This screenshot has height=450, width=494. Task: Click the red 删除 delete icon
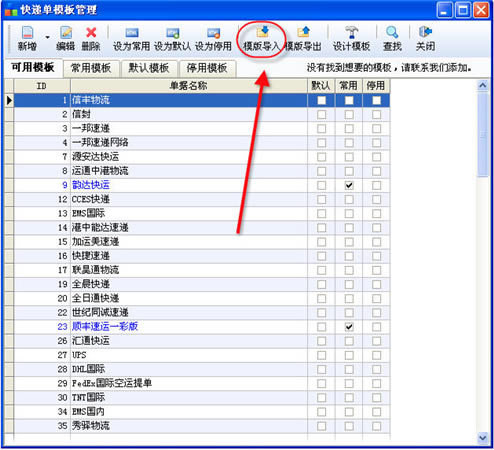tap(91, 33)
